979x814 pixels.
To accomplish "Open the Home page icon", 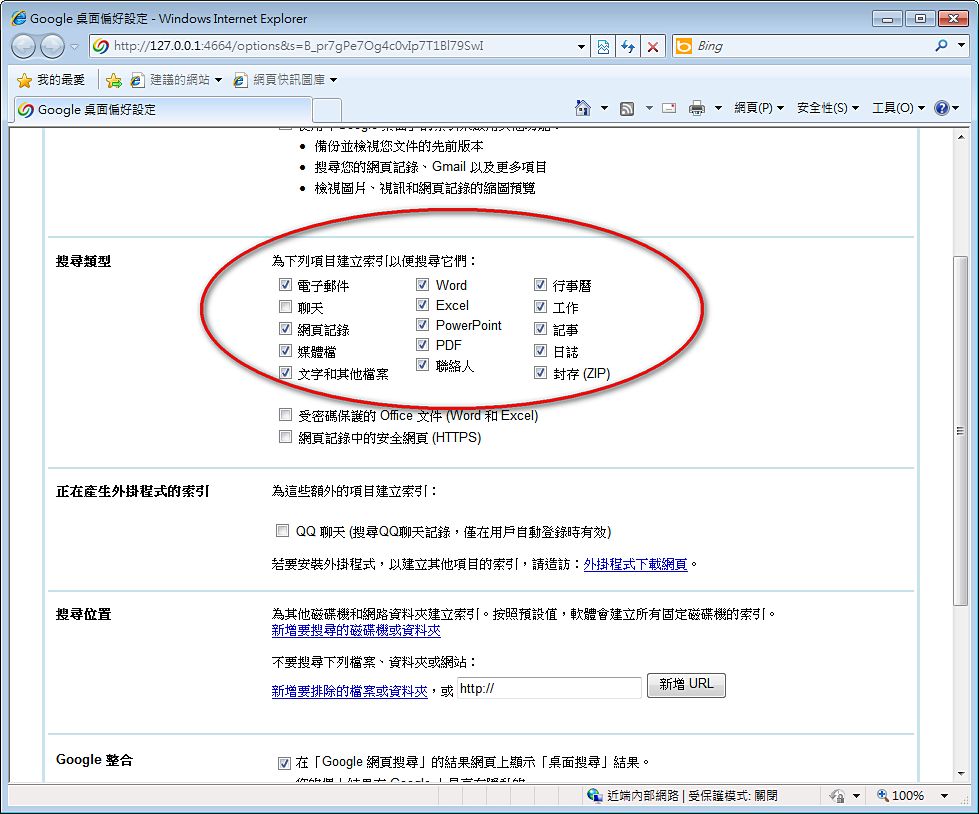I will pyautogui.click(x=583, y=109).
